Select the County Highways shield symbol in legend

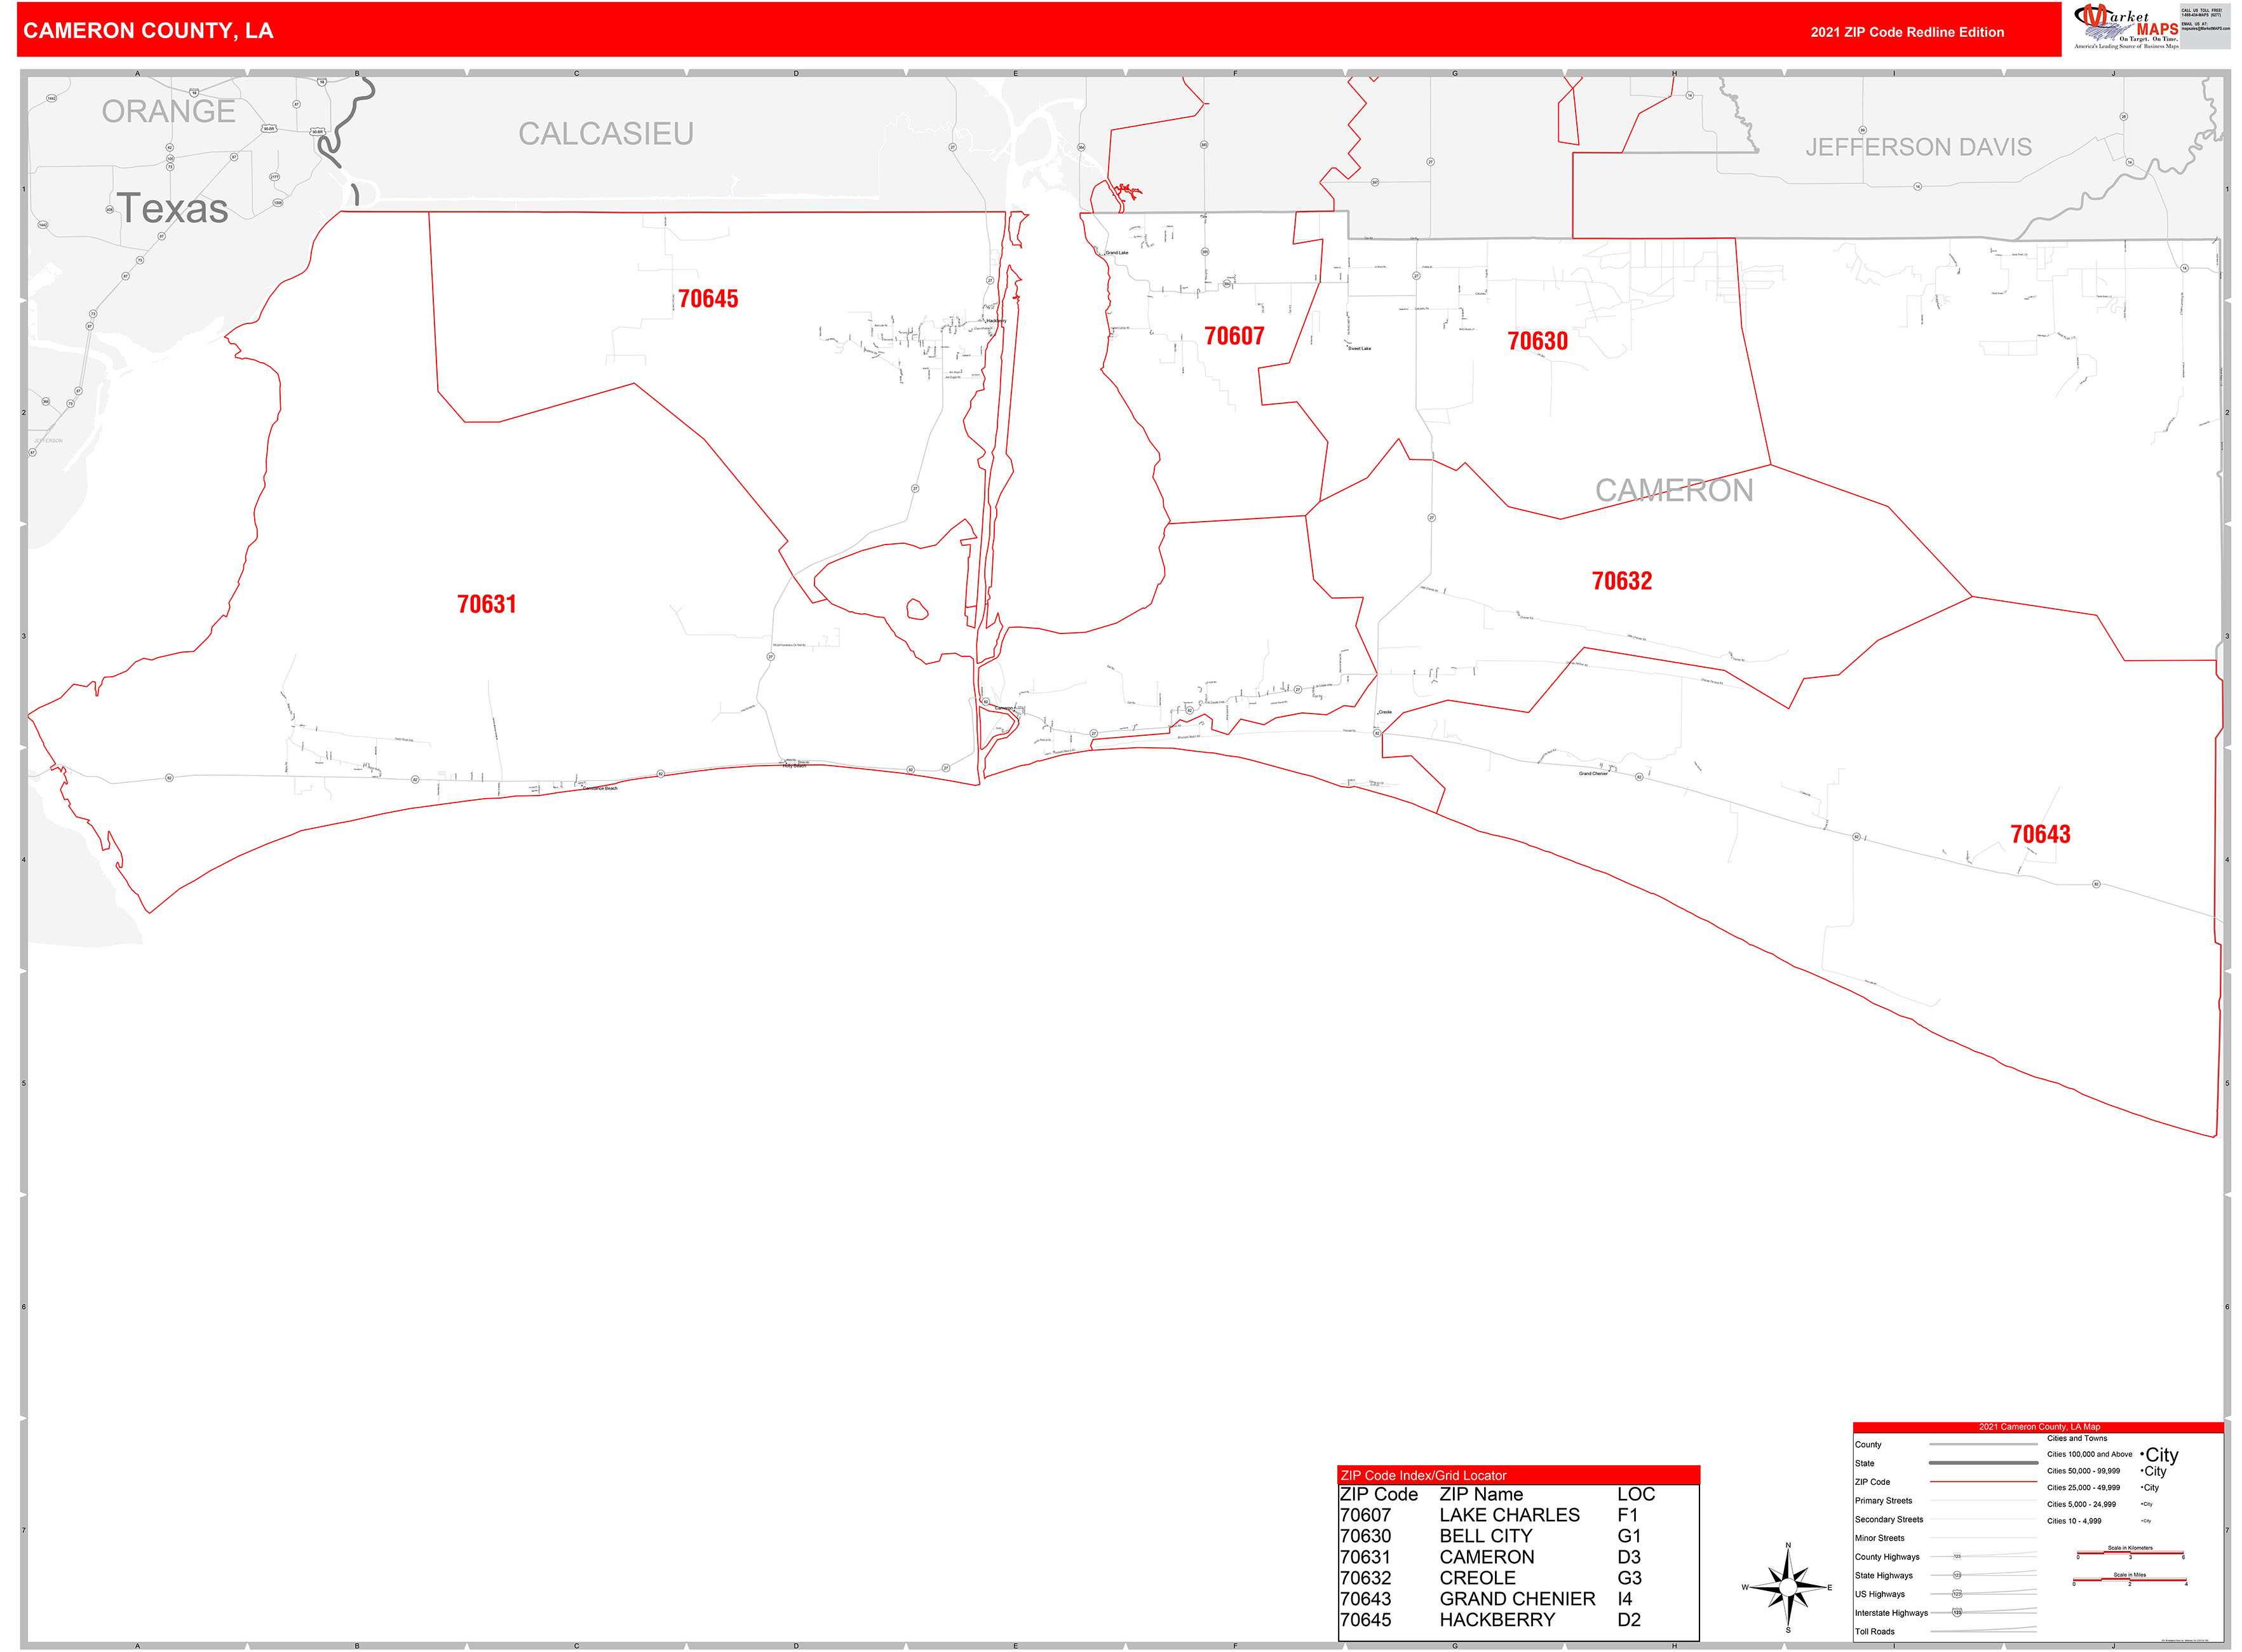(1958, 1556)
